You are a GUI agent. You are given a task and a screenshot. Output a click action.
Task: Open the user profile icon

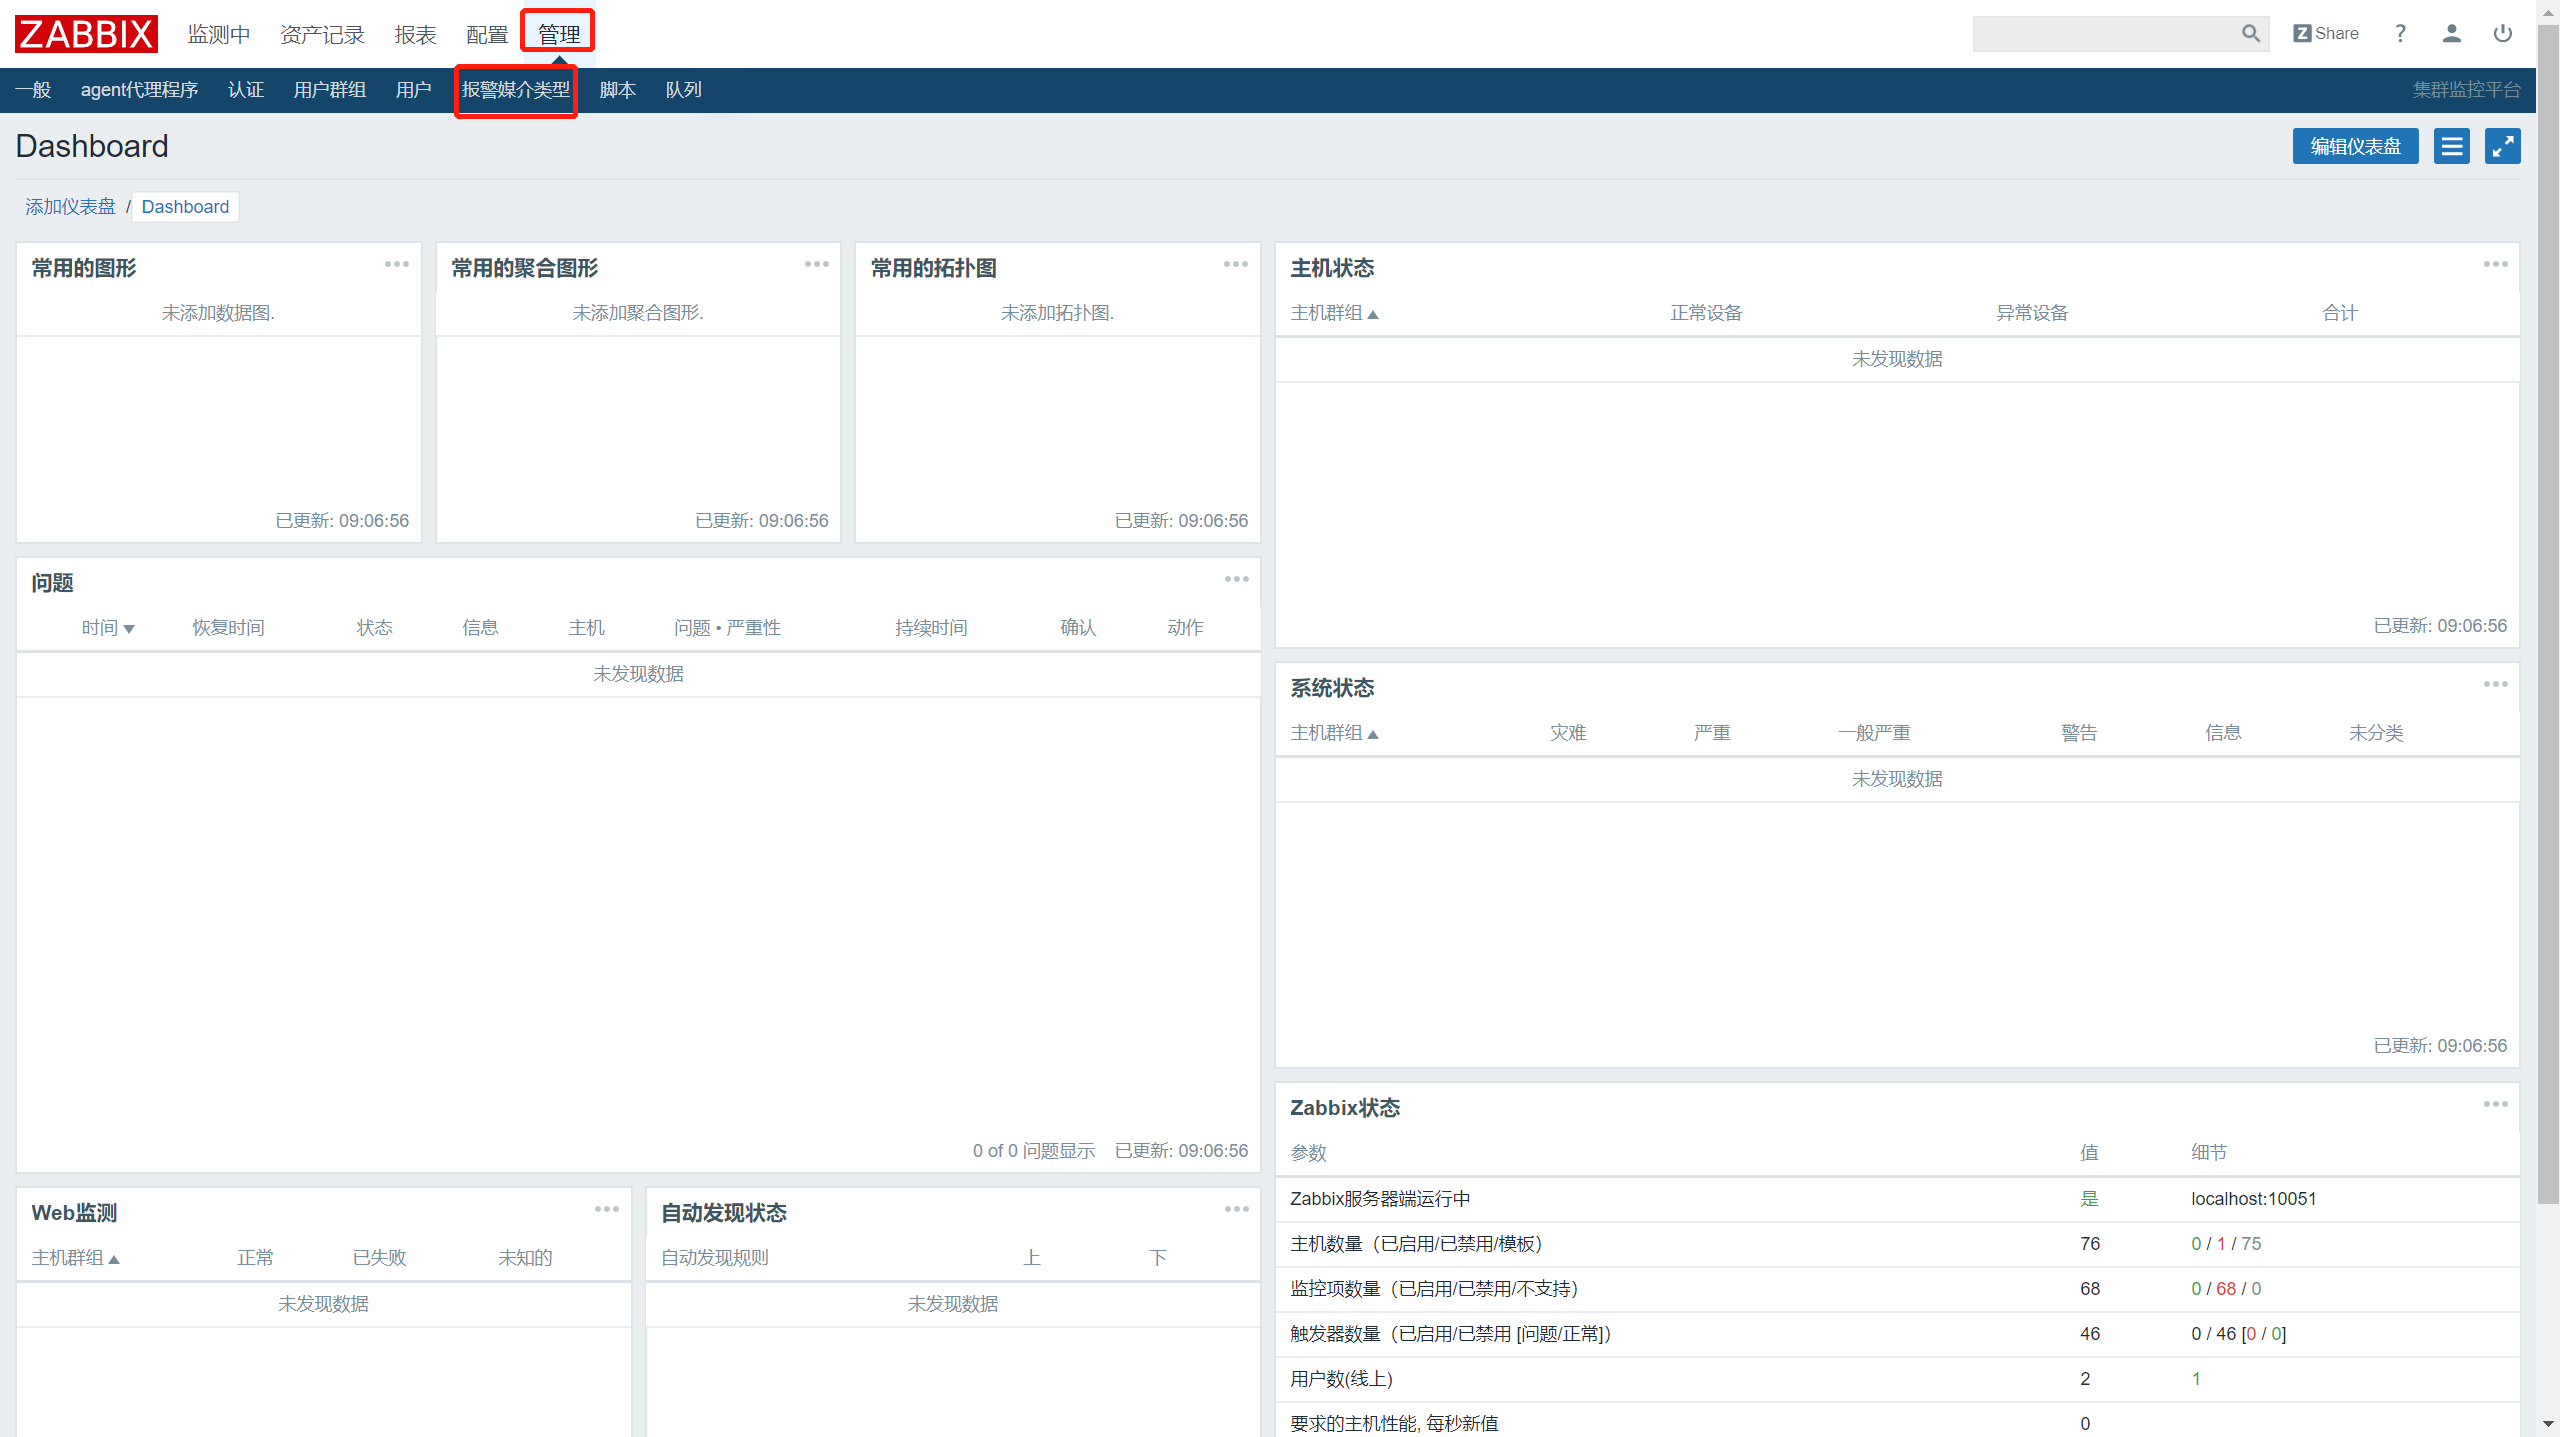(x=2451, y=33)
